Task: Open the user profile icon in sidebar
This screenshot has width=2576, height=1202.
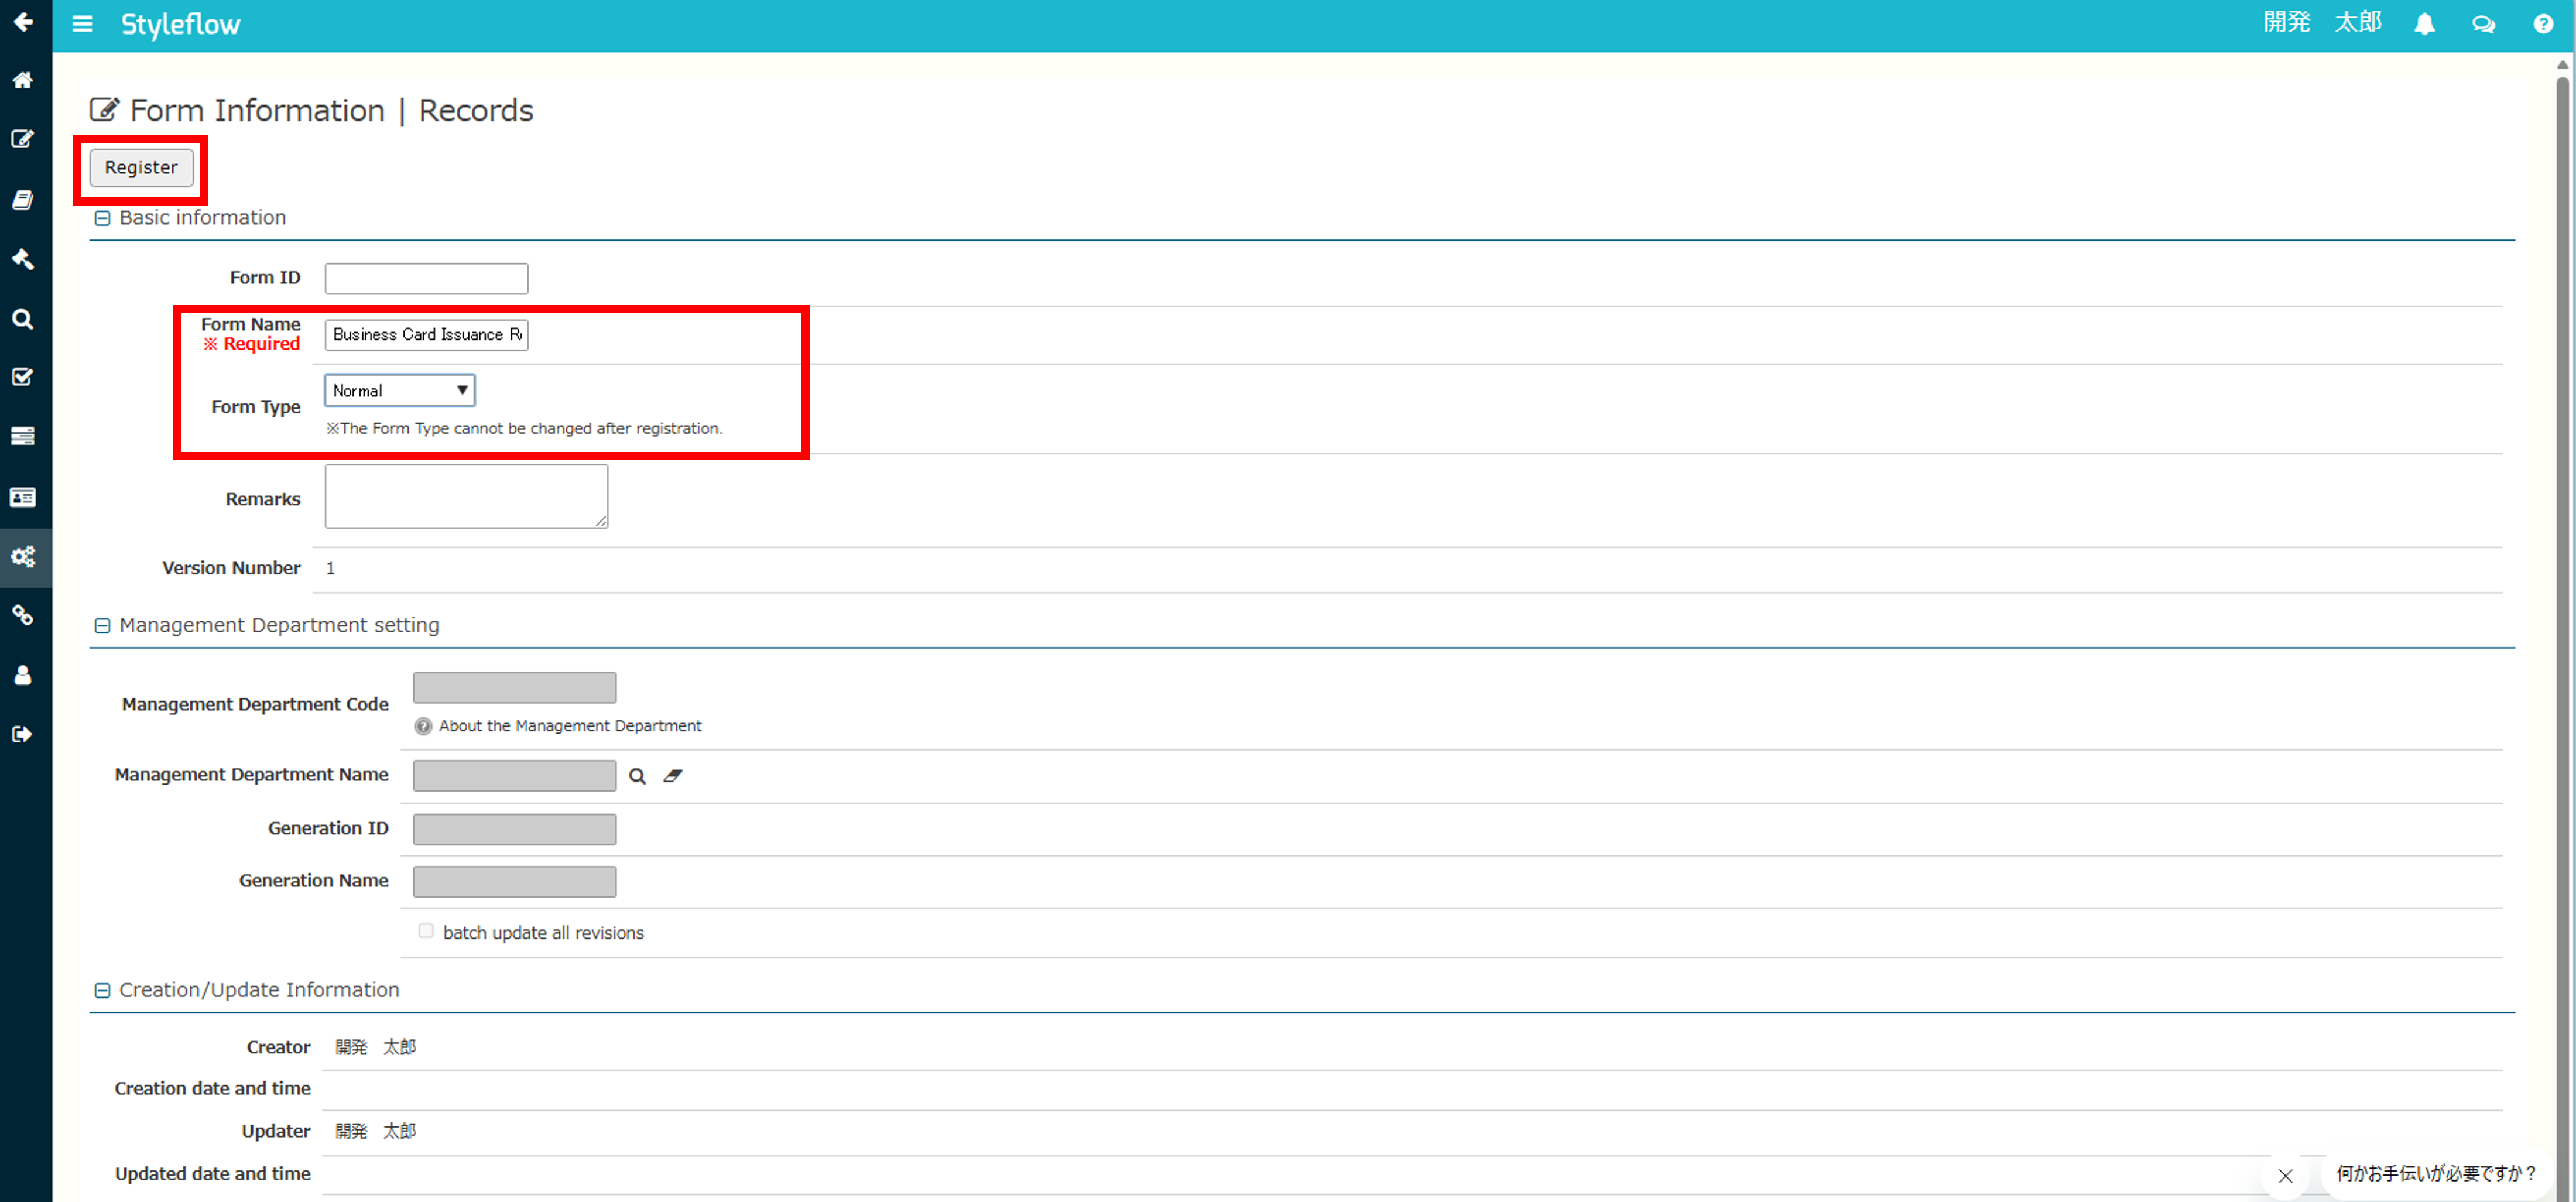Action: point(23,675)
